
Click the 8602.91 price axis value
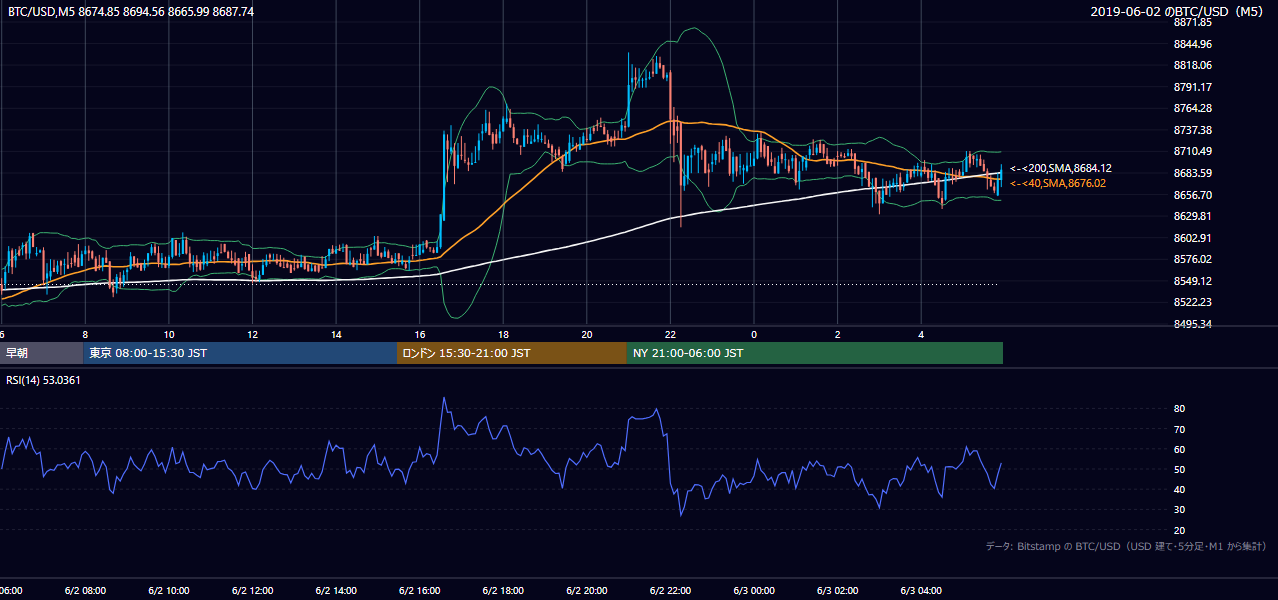pyautogui.click(x=1194, y=238)
